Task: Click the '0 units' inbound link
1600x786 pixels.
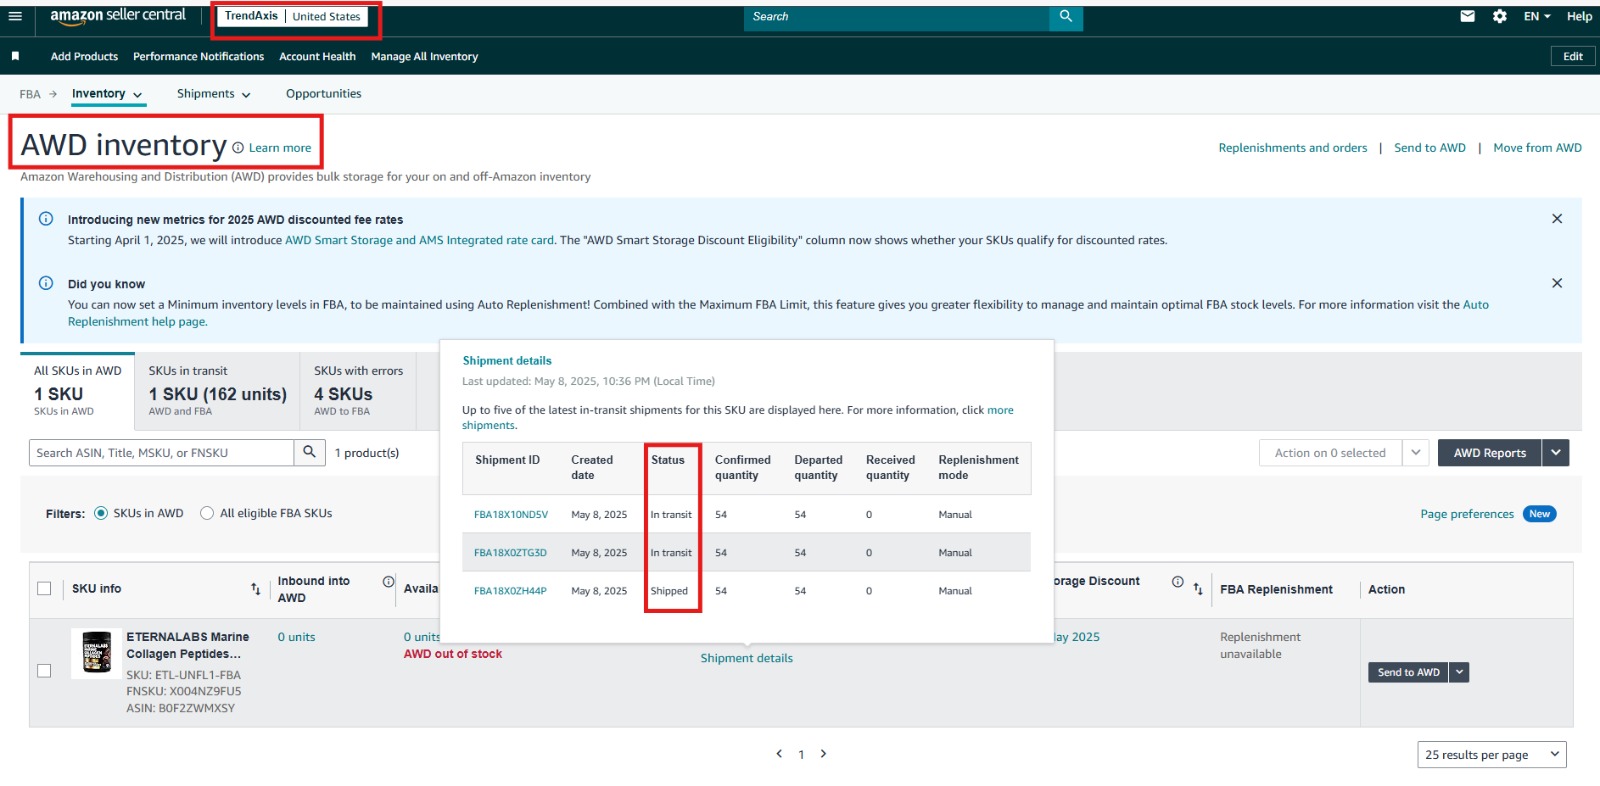Action: [296, 637]
